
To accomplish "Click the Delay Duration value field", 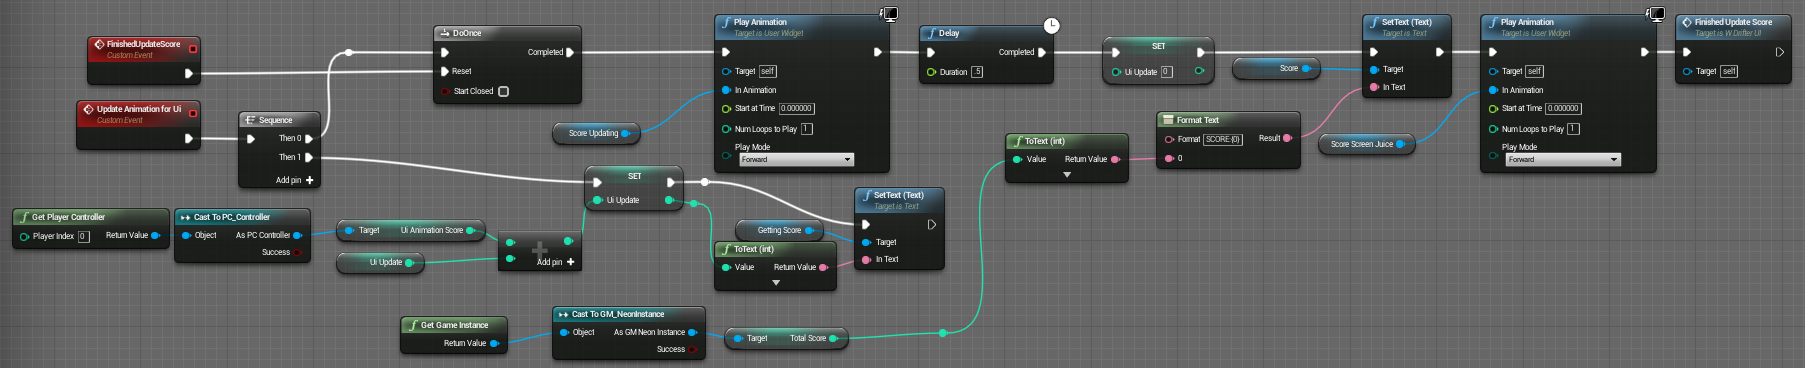I will (x=977, y=72).
